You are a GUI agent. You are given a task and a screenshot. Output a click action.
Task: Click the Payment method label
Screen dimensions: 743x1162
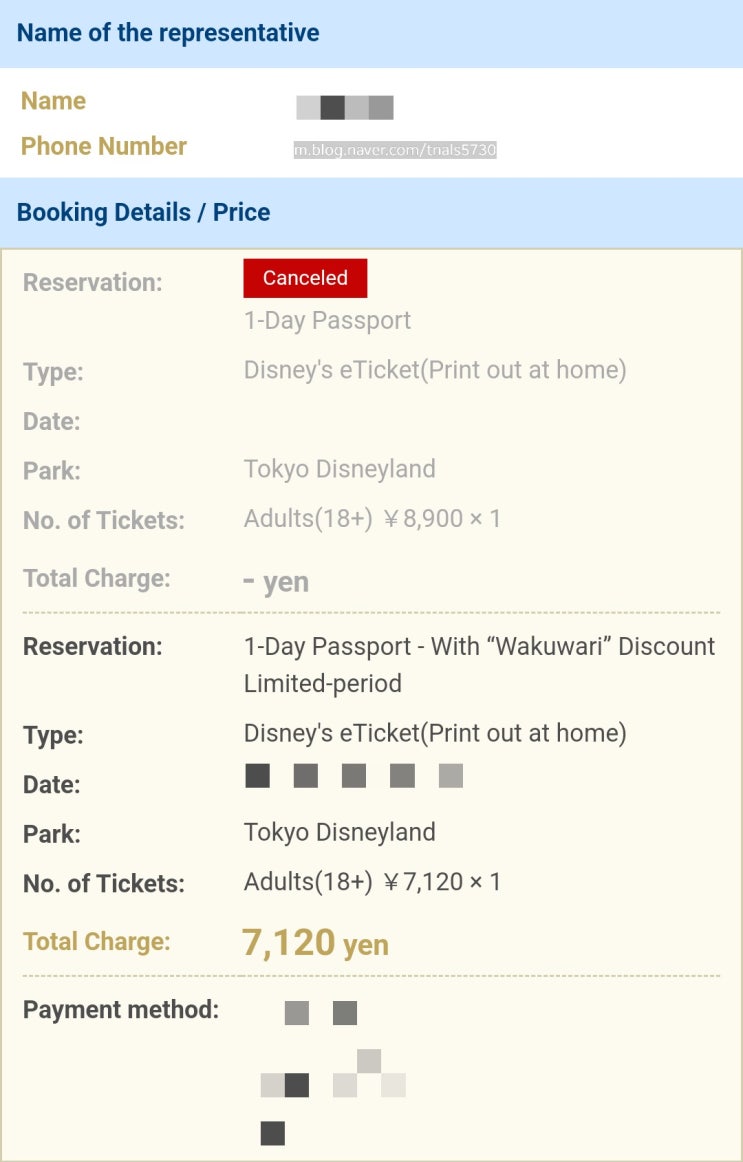[x=121, y=1009]
